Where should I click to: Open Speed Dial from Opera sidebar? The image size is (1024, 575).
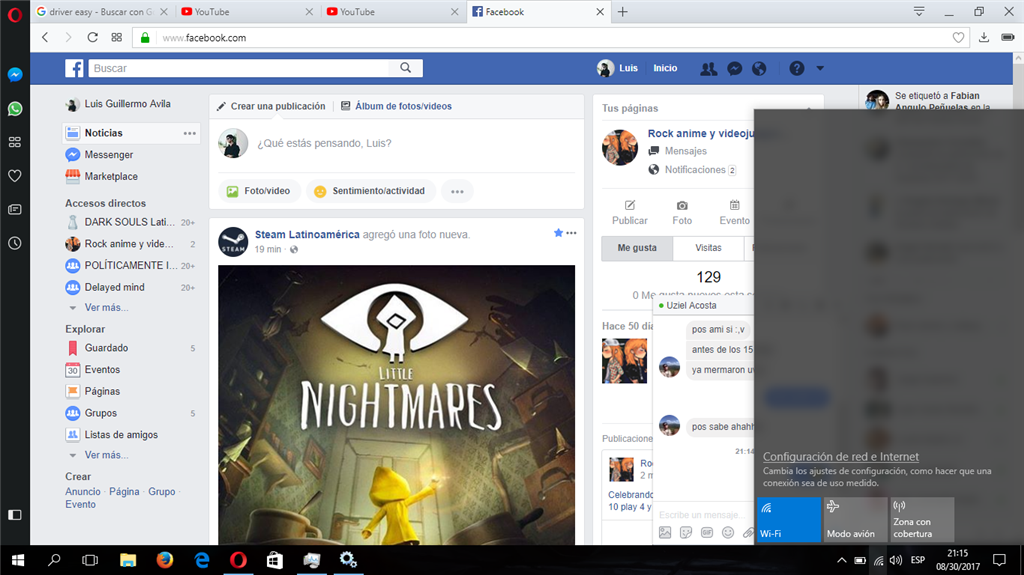pos(14,142)
